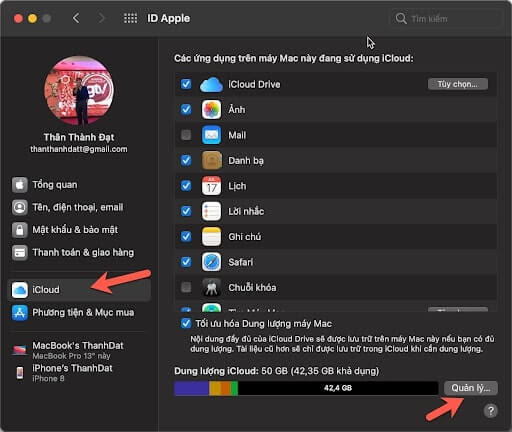
Task: Open the help question mark button
Action: [490, 411]
